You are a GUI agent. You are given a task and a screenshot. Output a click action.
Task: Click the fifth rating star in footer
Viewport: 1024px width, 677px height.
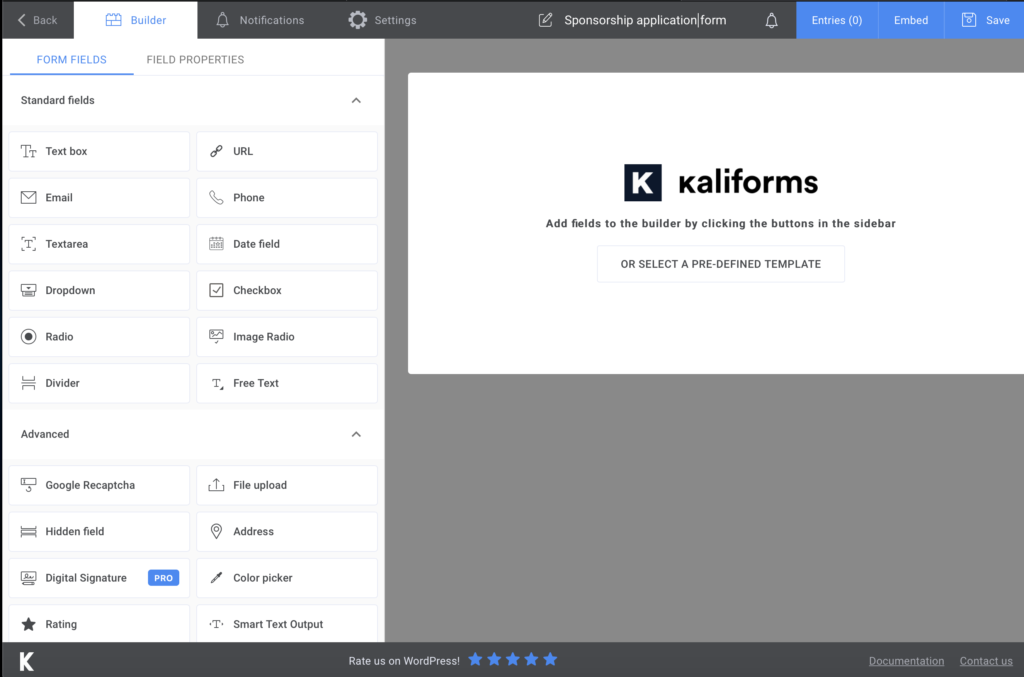pos(550,659)
